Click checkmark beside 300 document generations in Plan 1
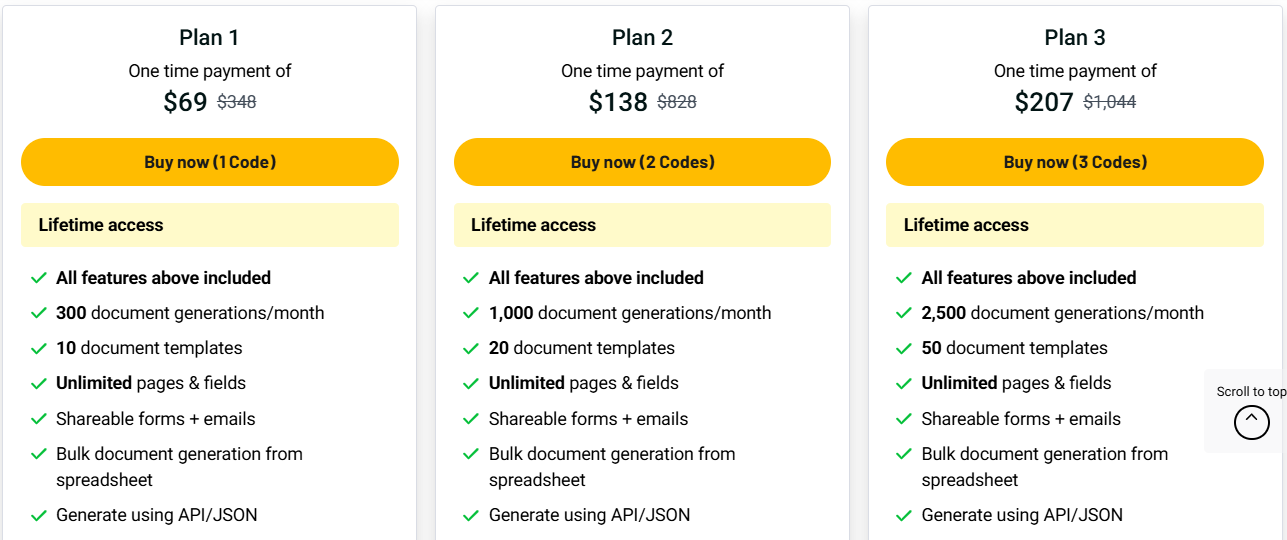 point(39,313)
